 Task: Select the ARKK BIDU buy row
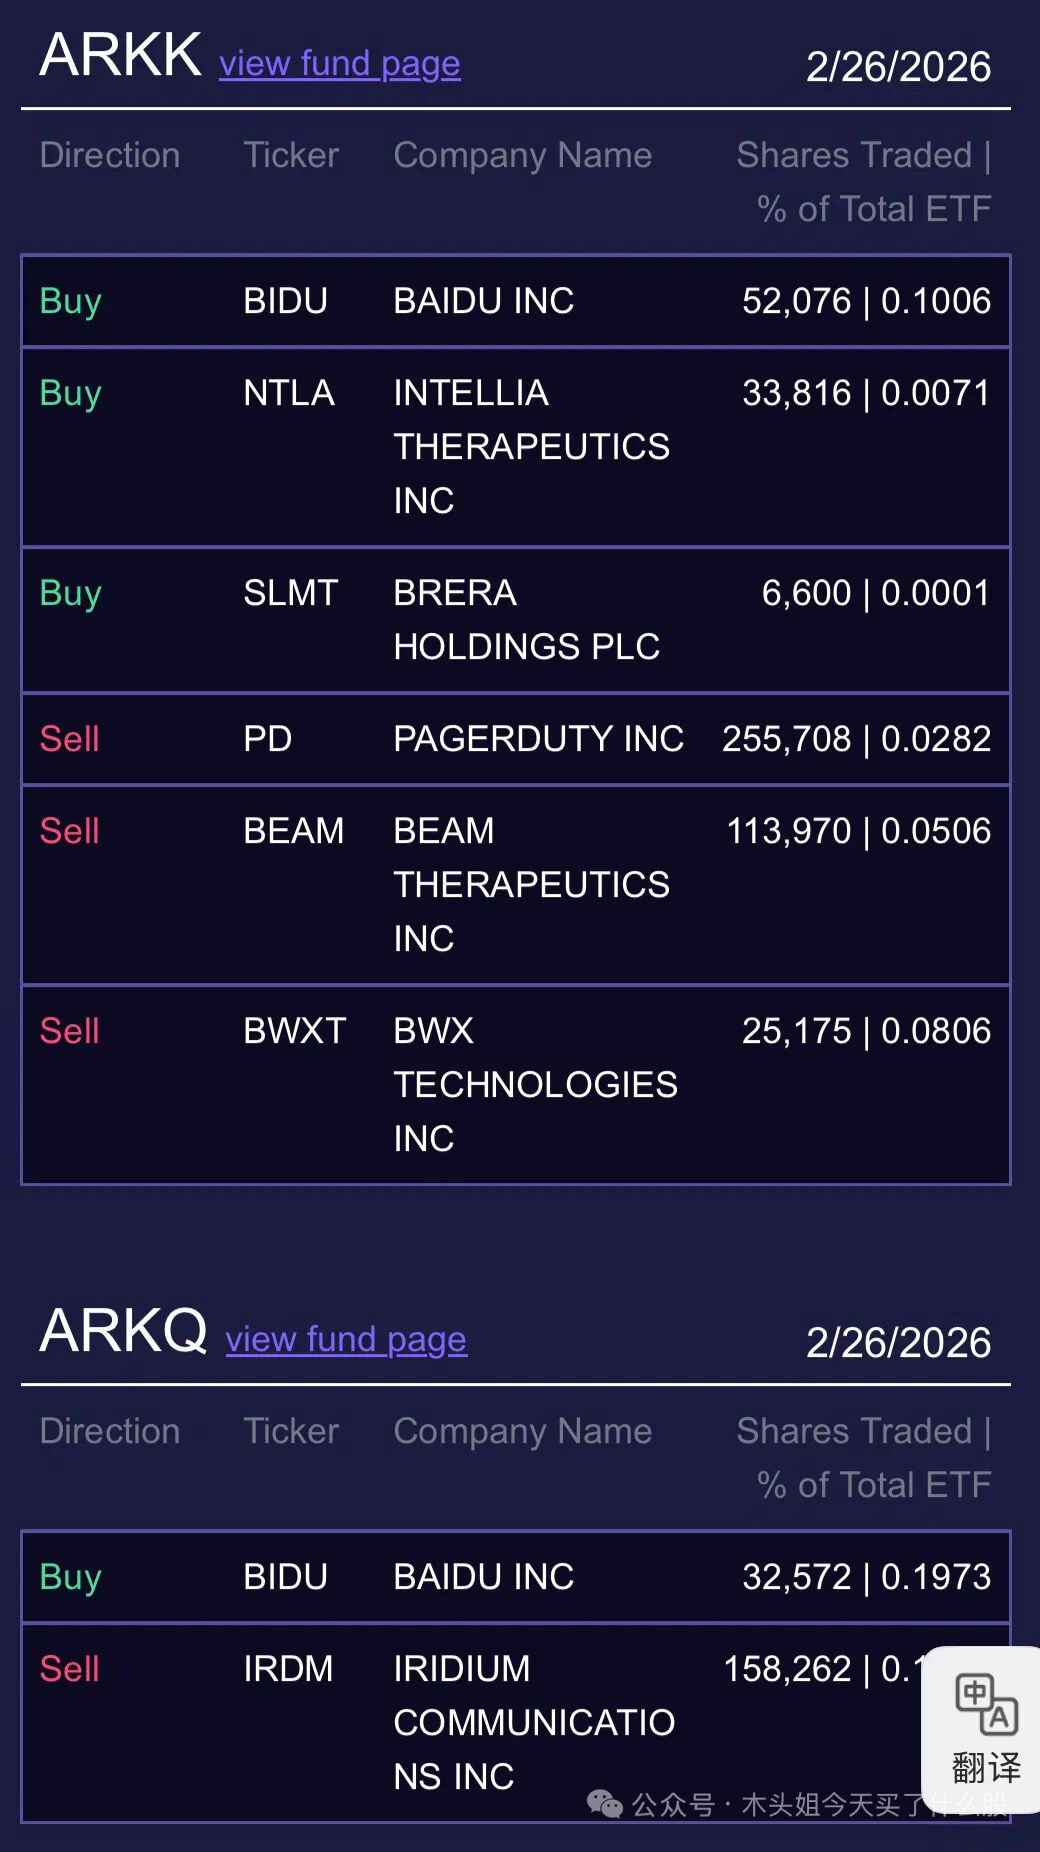coord(515,301)
